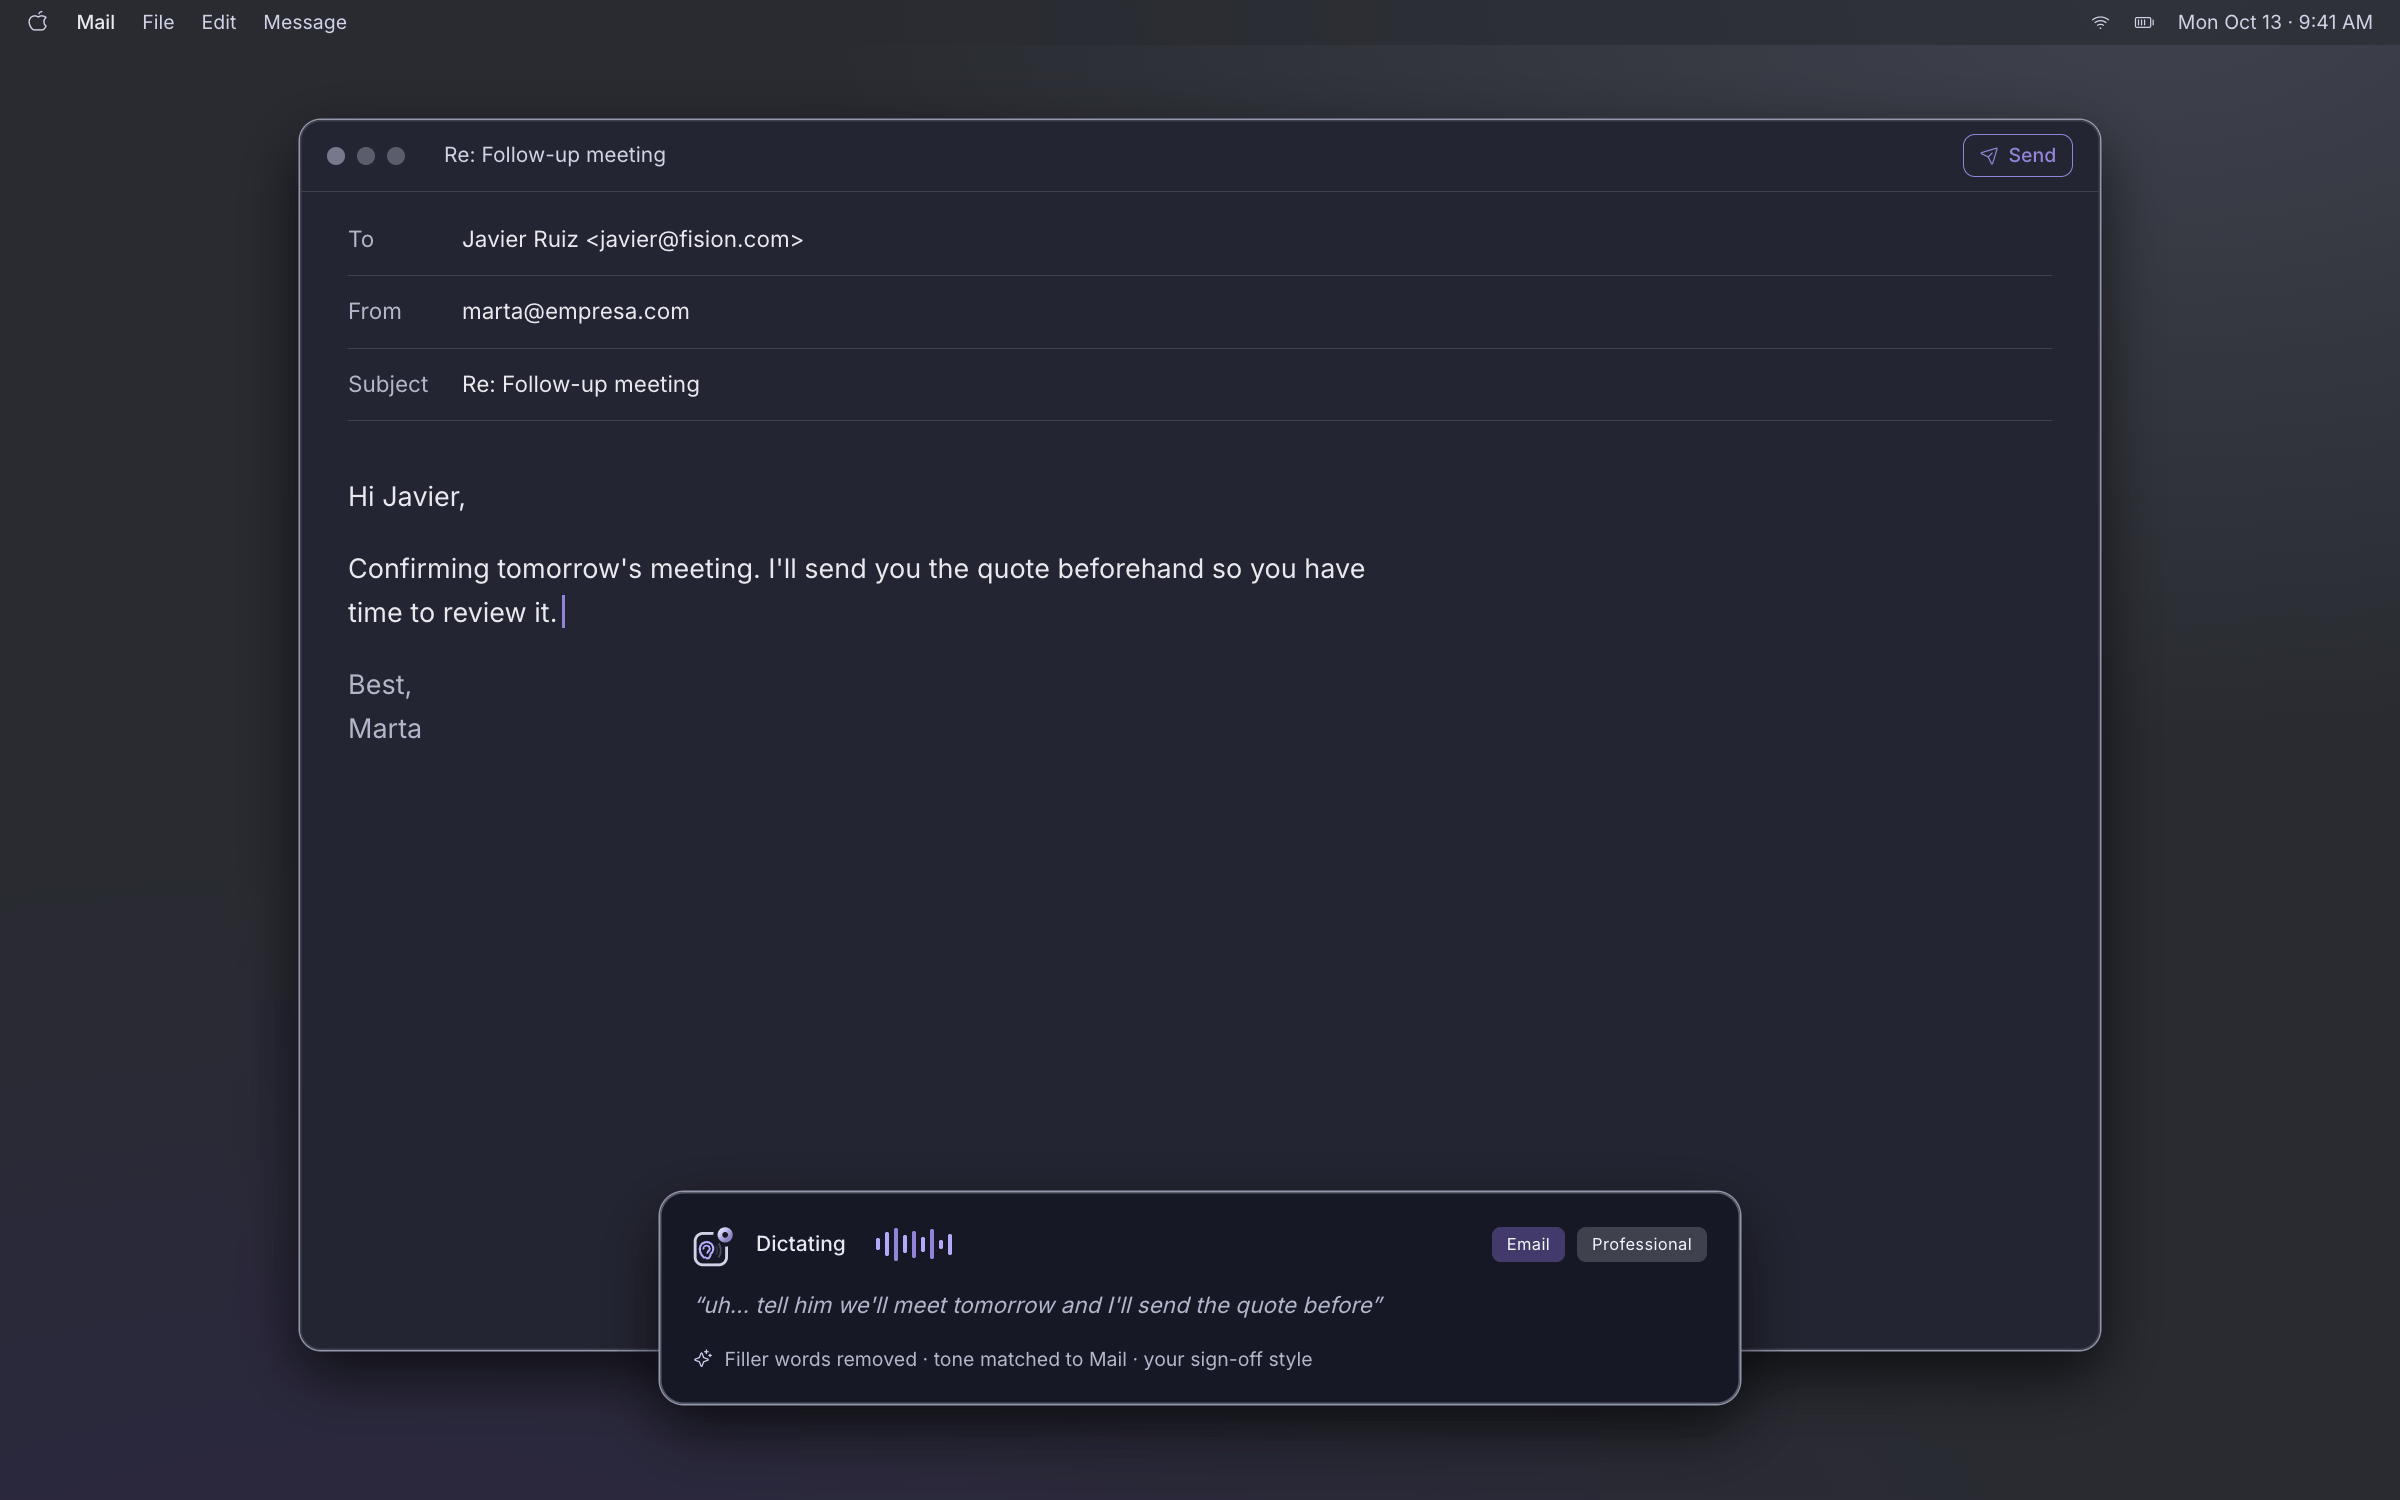This screenshot has width=2400, height=1500.
Task: Click the quoted dictation transcript text
Action: pos(1039,1305)
